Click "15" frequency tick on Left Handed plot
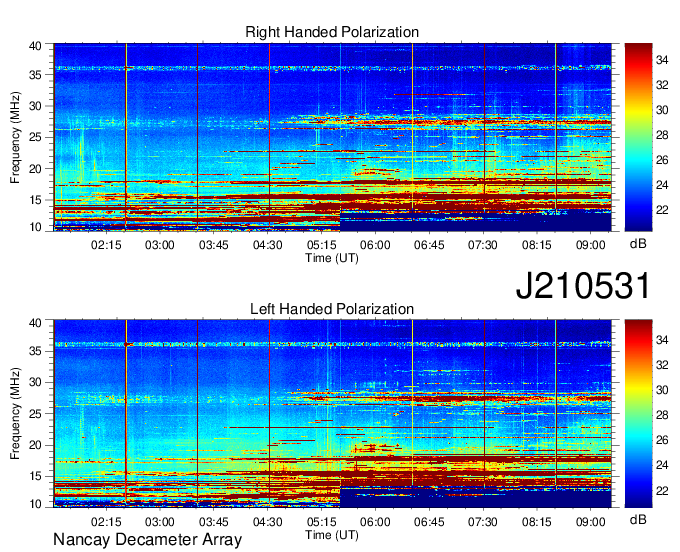This screenshot has height=552, width=680. click(x=35, y=477)
